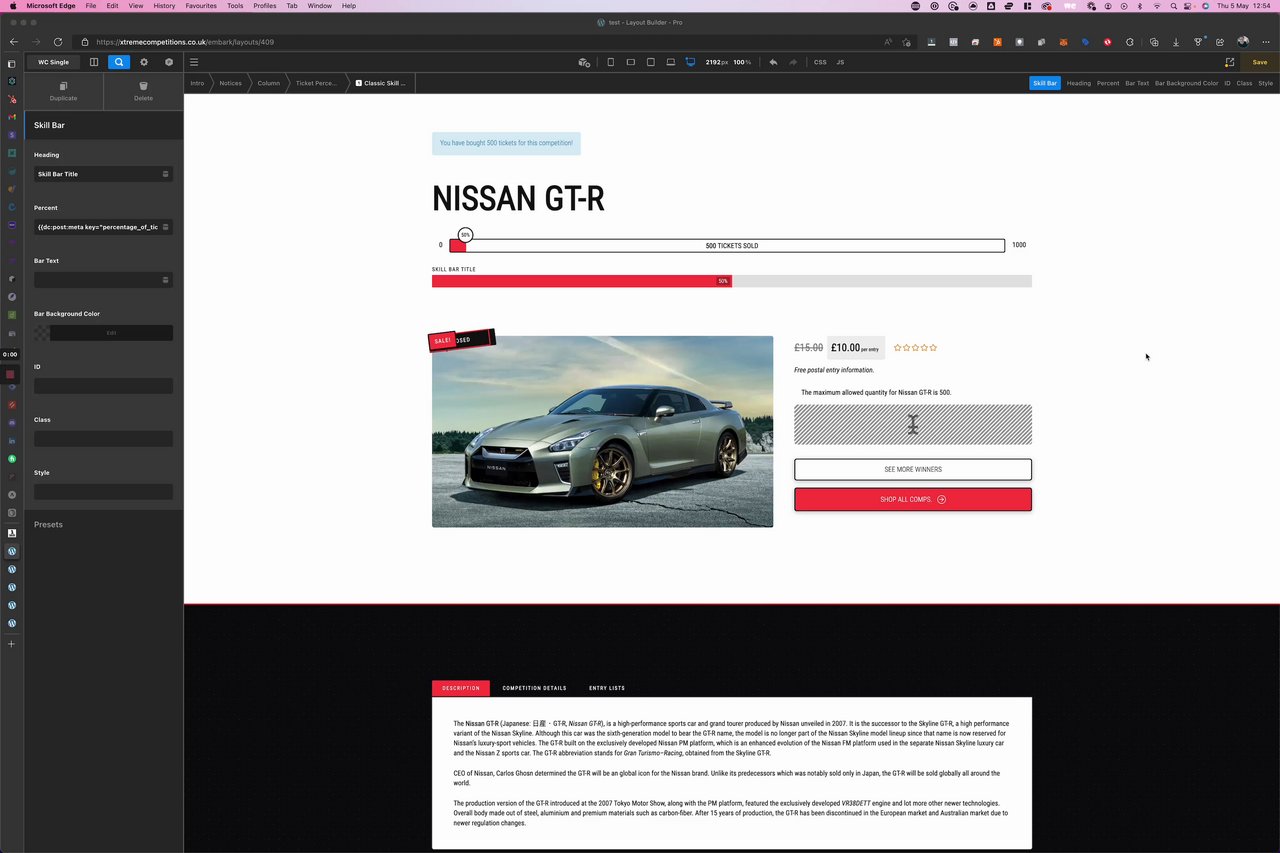Select the Notices breadcrumb
Image resolution: width=1280 pixels, height=853 pixels.
tap(230, 83)
